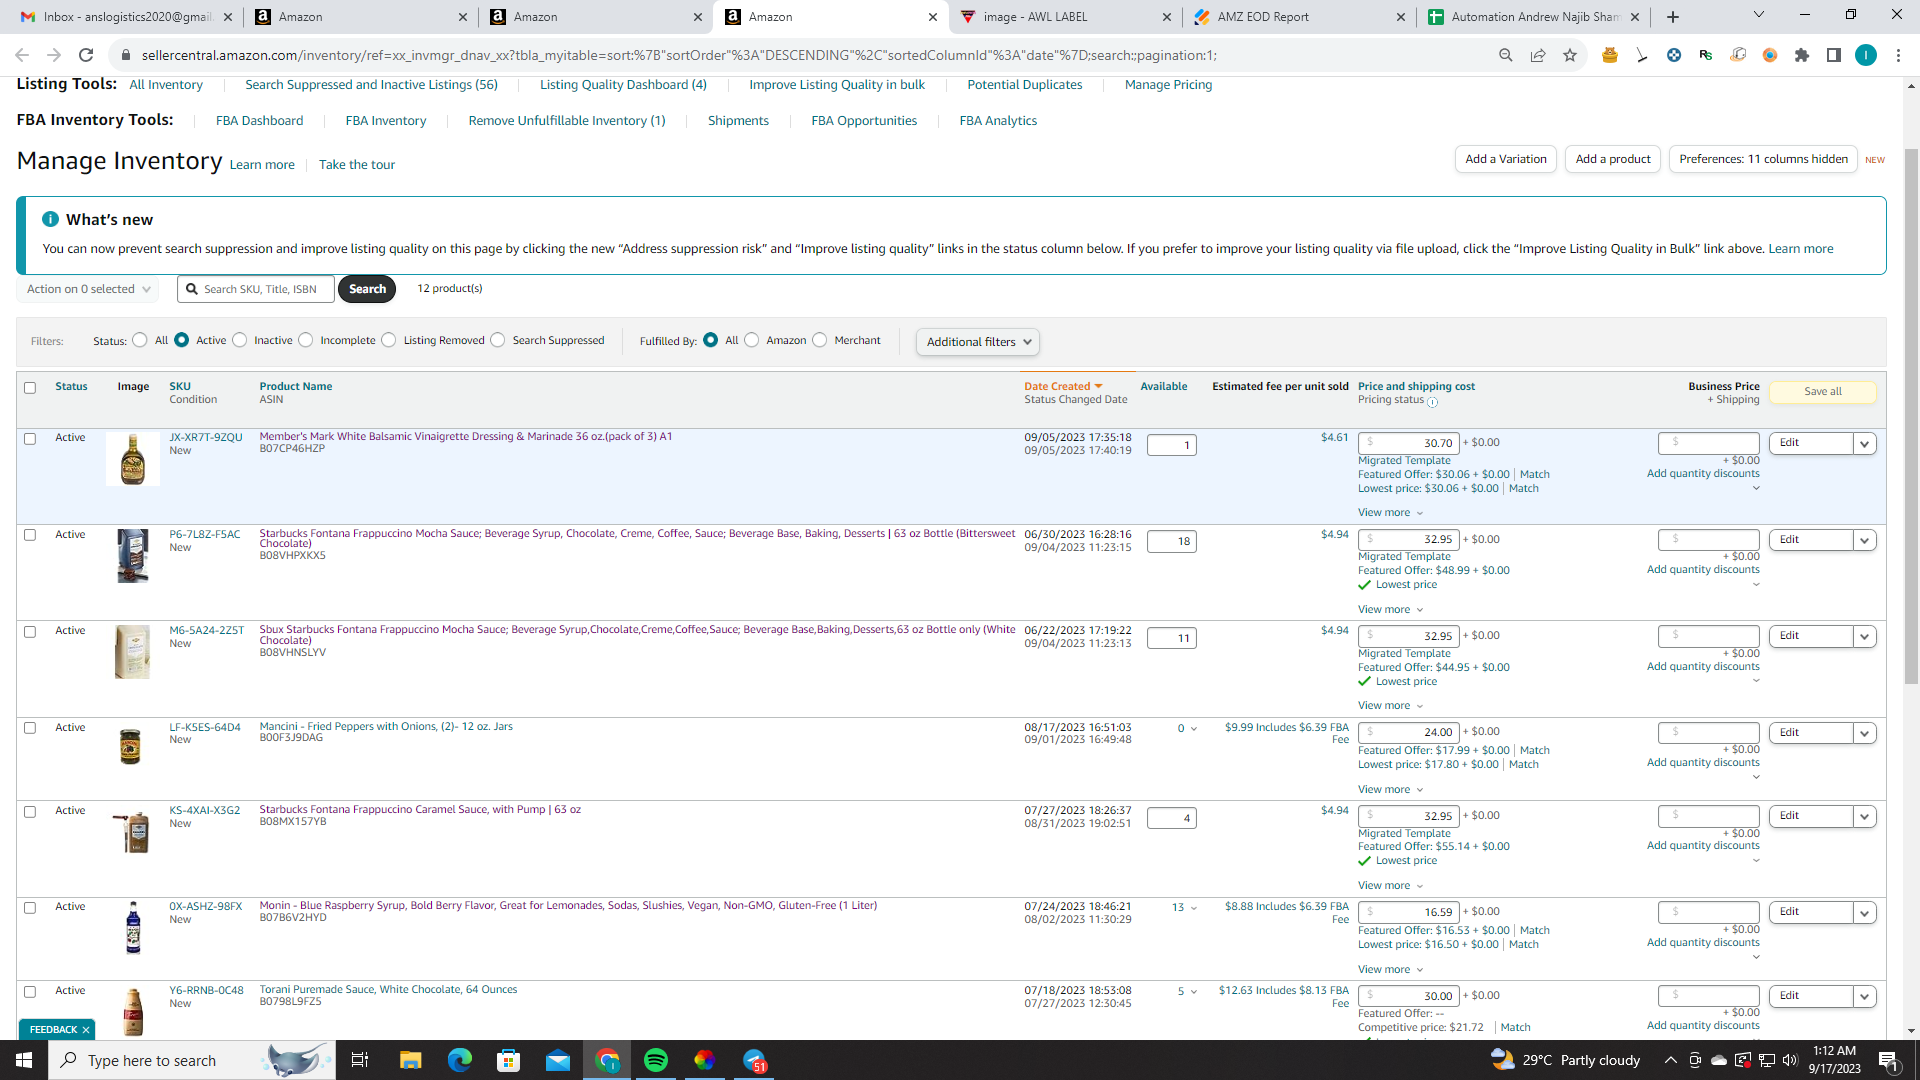Open the Chrome three-dot menu
Image resolution: width=1920 pixels, height=1080 pixels.
click(x=1898, y=55)
